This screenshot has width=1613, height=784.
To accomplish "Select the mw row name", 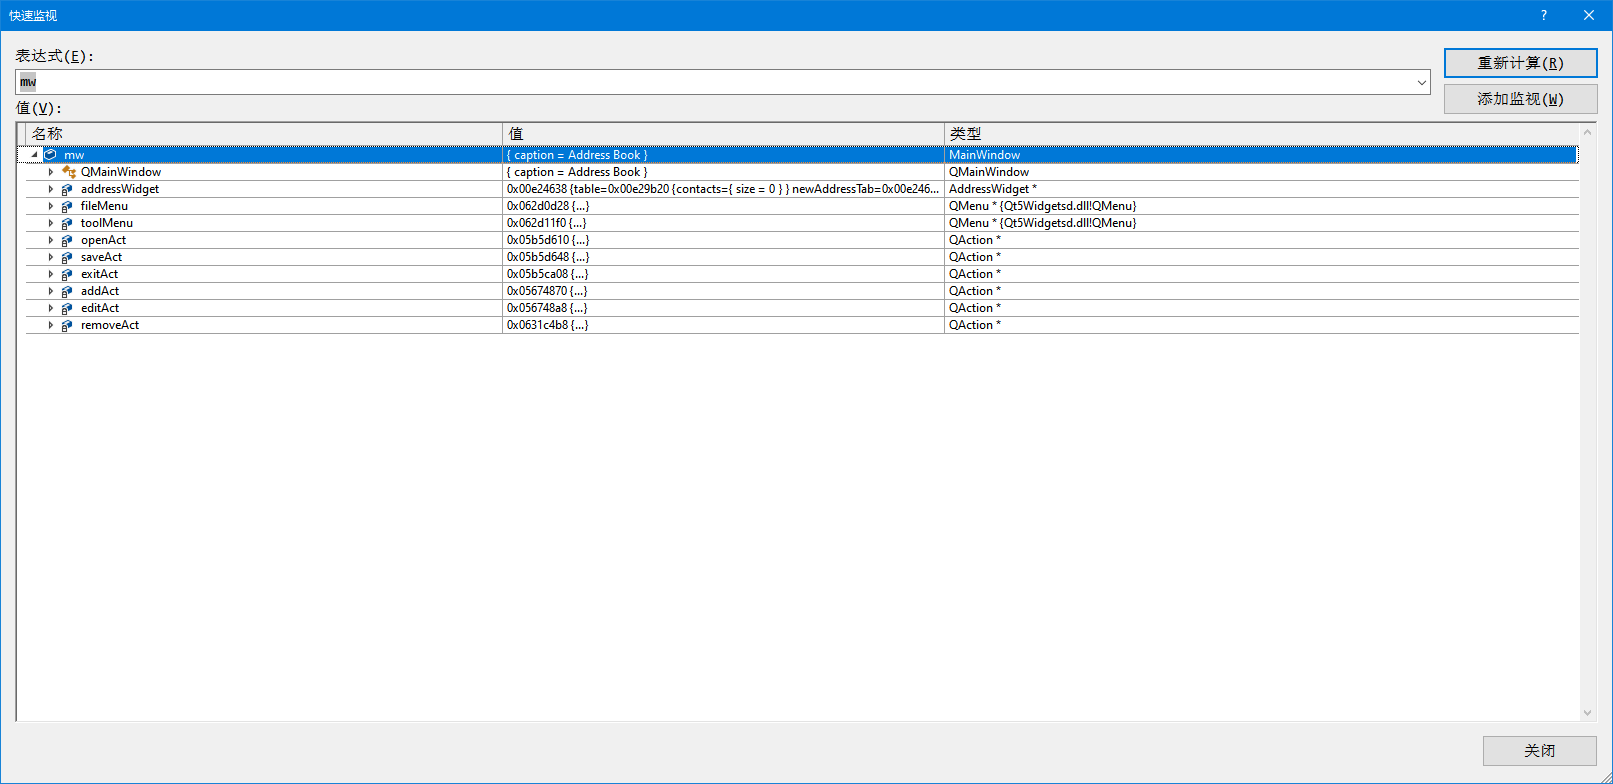I will click(x=74, y=155).
